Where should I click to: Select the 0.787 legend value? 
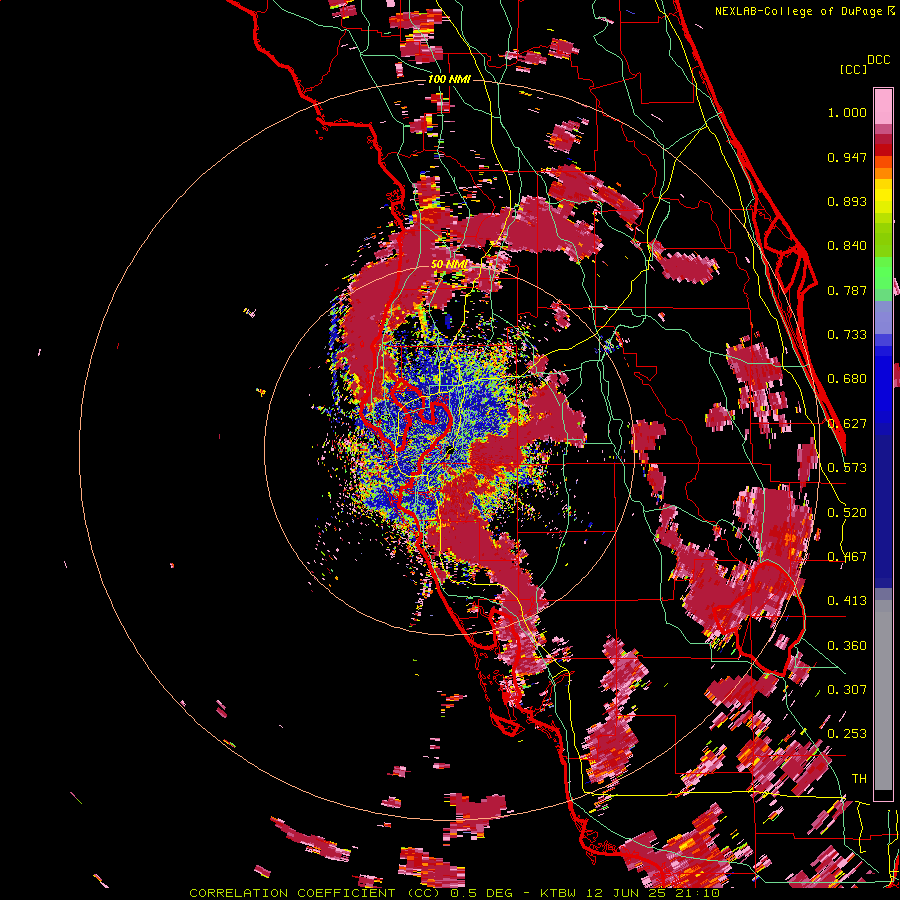847,290
